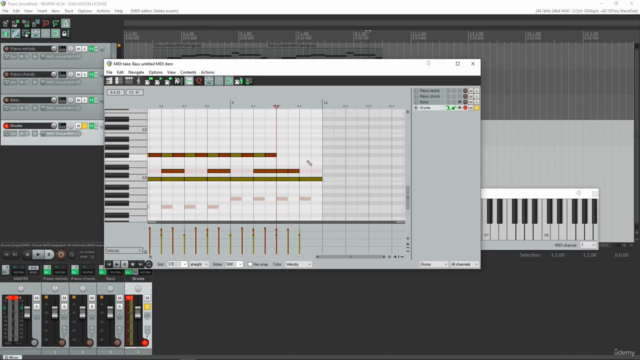Click the Quantize icon in MIDI editor toolbar
This screenshot has width=640, height=360.
(199, 81)
